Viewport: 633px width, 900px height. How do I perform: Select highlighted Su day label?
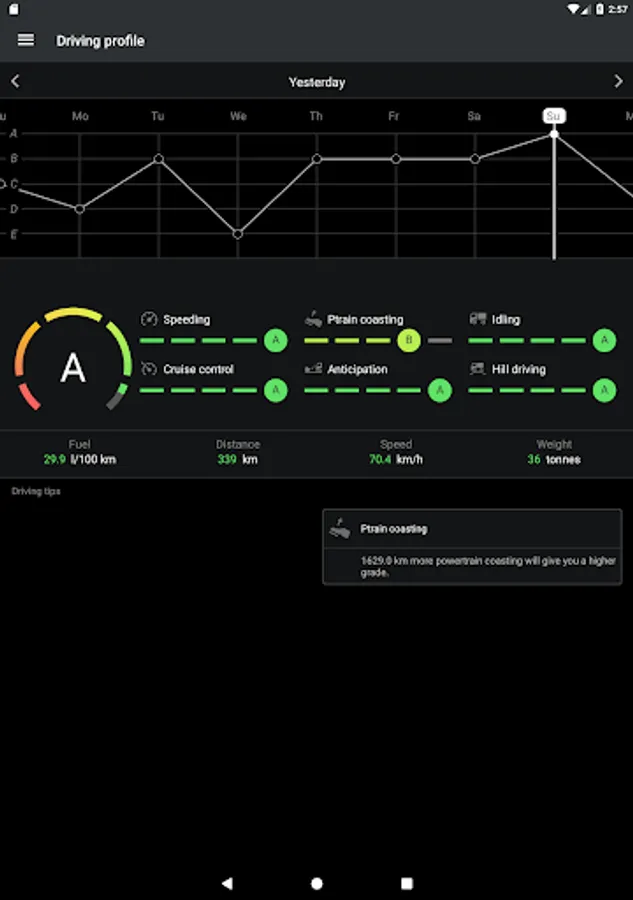tap(554, 116)
